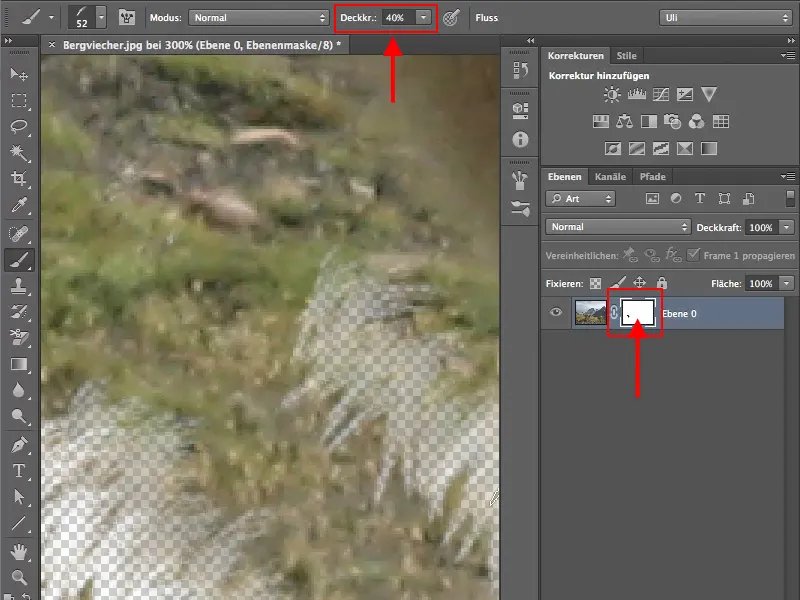Toggle type layer filter in Ebenen panel
This screenshot has width=800, height=600.
click(x=700, y=198)
